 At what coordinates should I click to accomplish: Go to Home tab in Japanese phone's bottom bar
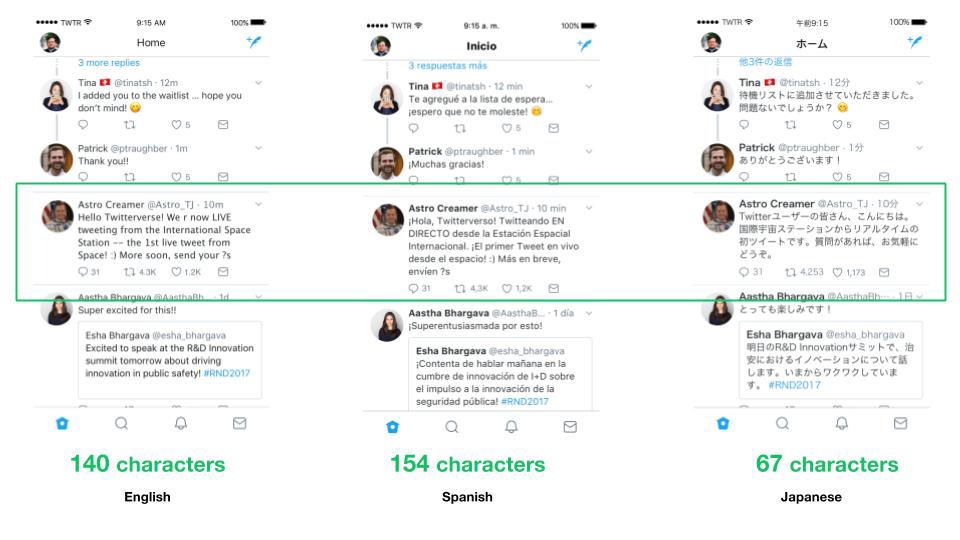723,423
